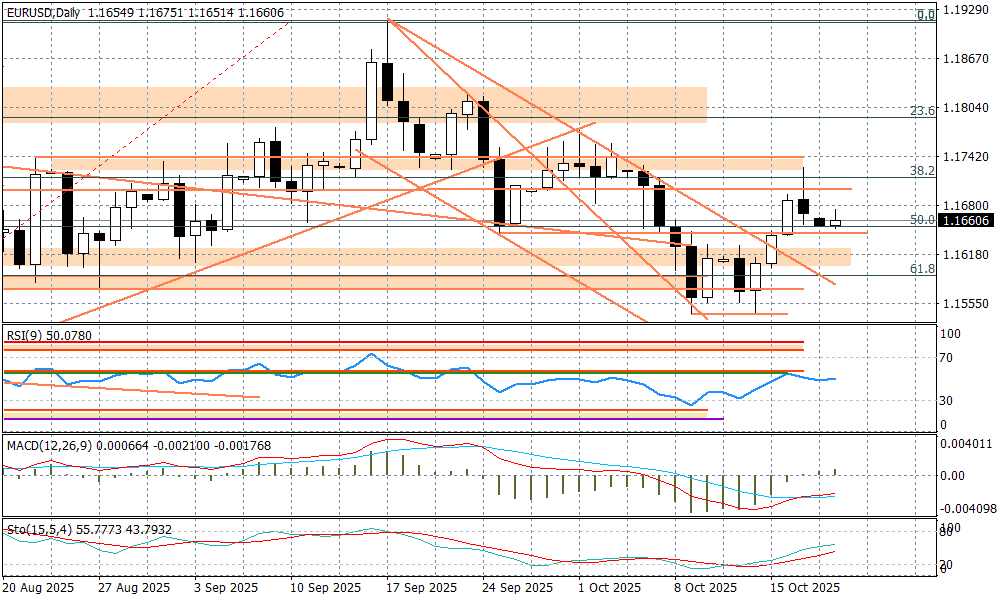
Task: Click the EURUSD,Daily chart title label
Action: 42,13
